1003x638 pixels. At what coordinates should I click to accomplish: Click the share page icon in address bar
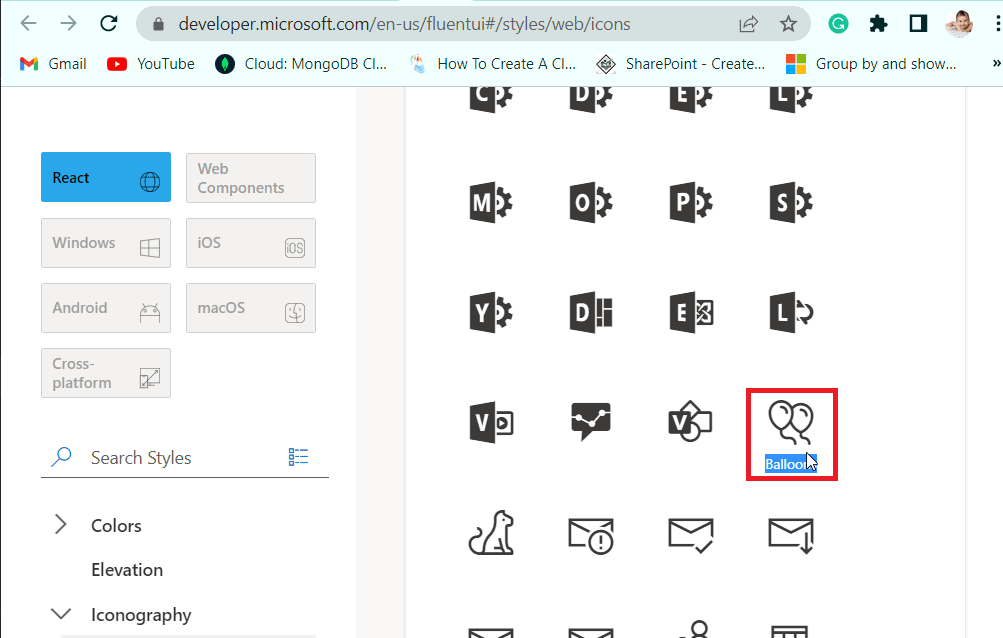(748, 24)
